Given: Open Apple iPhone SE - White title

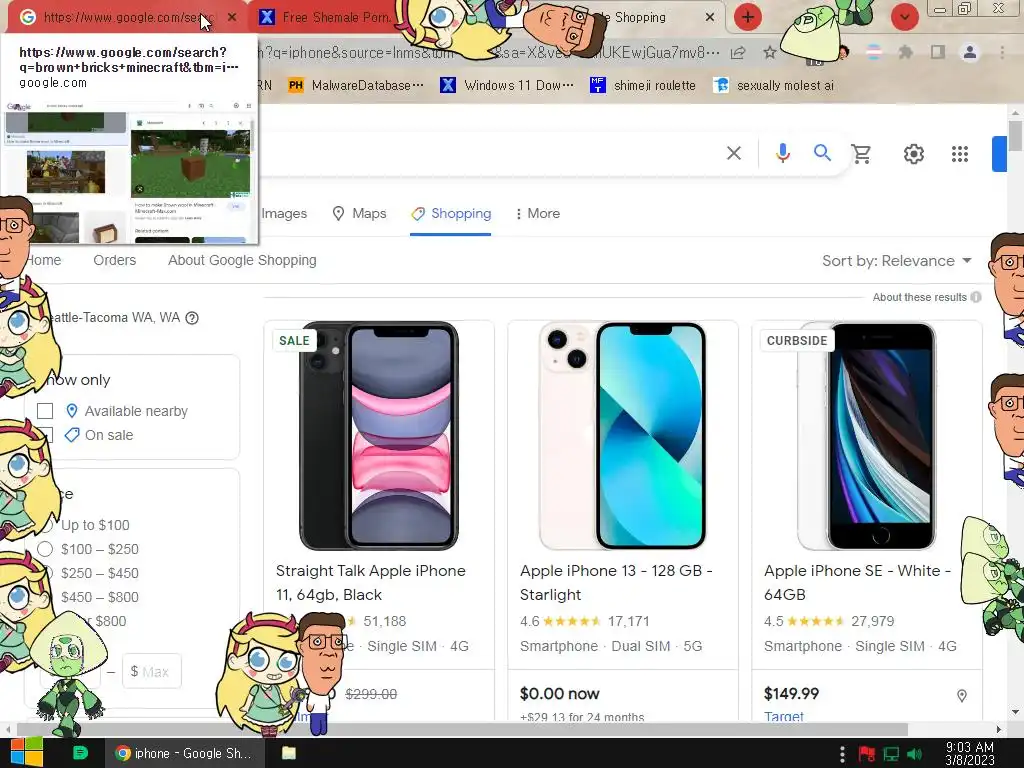Looking at the screenshot, I should (x=857, y=583).
